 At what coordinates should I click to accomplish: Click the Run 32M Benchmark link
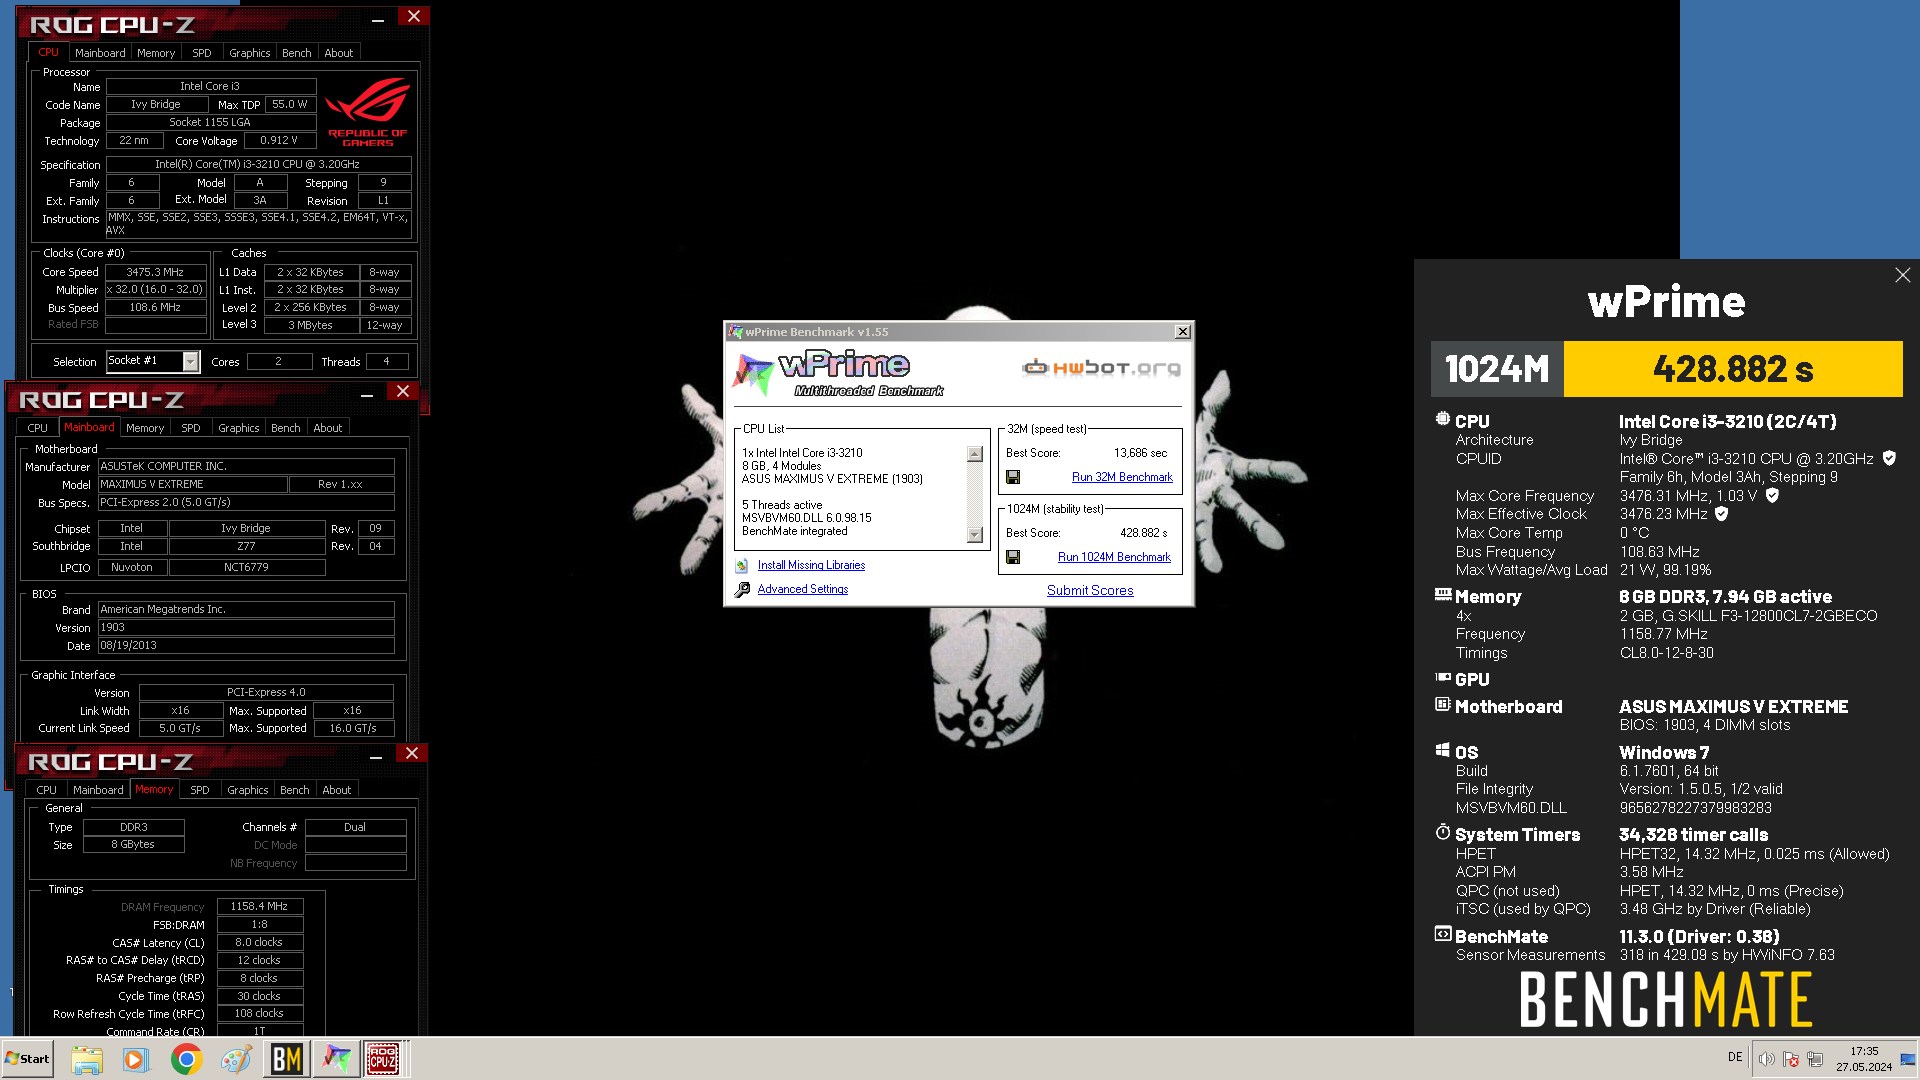[x=1122, y=478]
